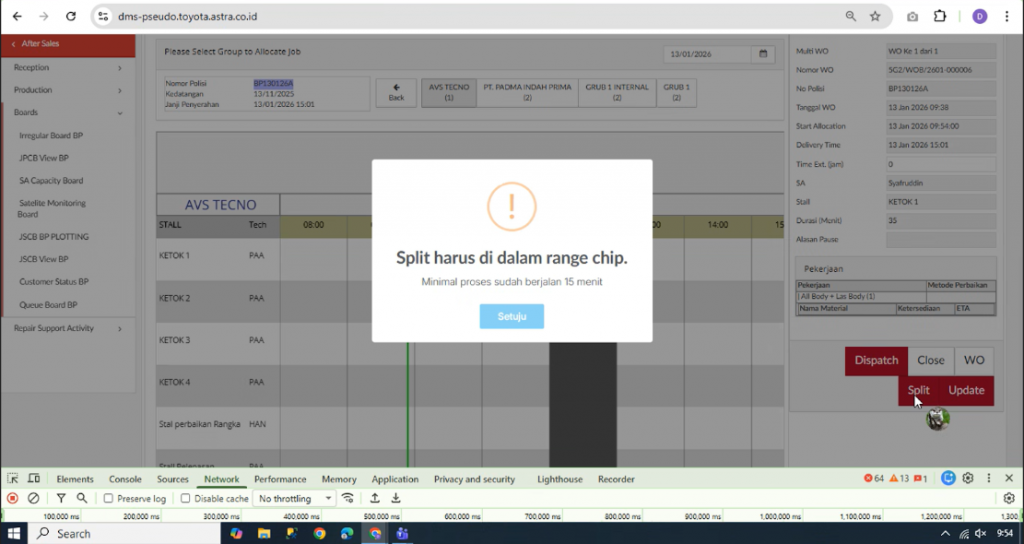Enable the Preserve log checkbox
Image resolution: width=1024 pixels, height=544 pixels.
coord(109,498)
